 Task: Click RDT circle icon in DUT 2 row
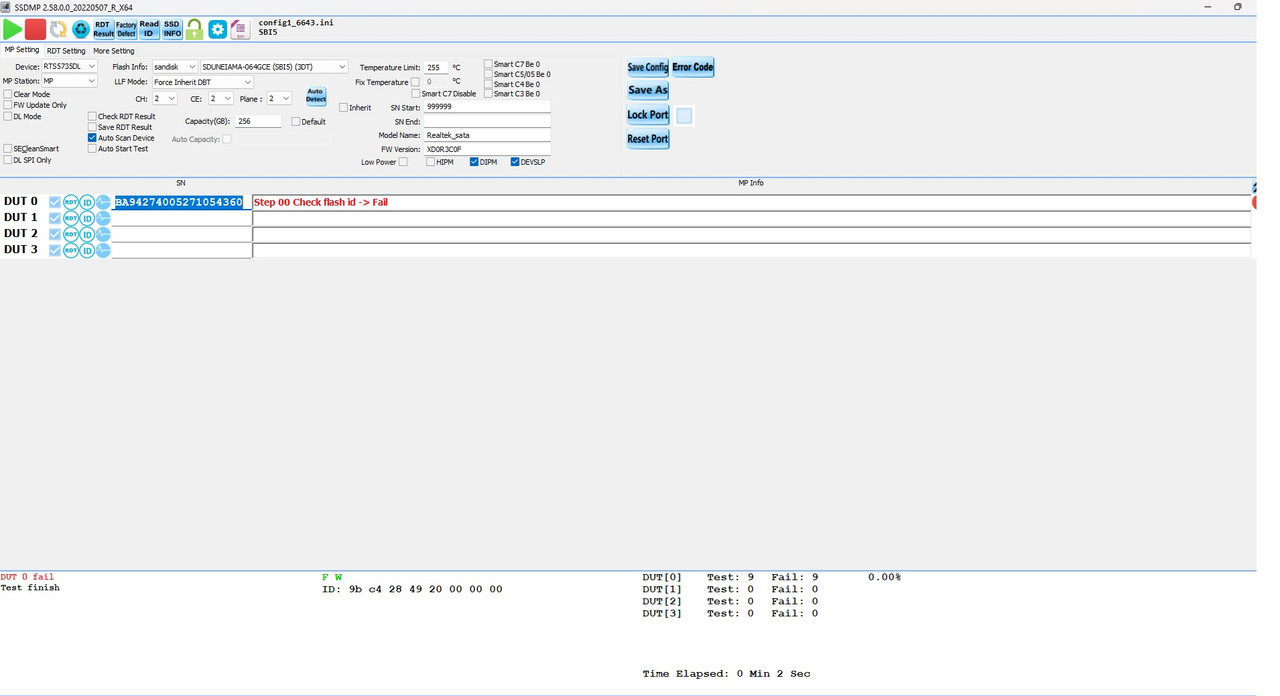71,234
